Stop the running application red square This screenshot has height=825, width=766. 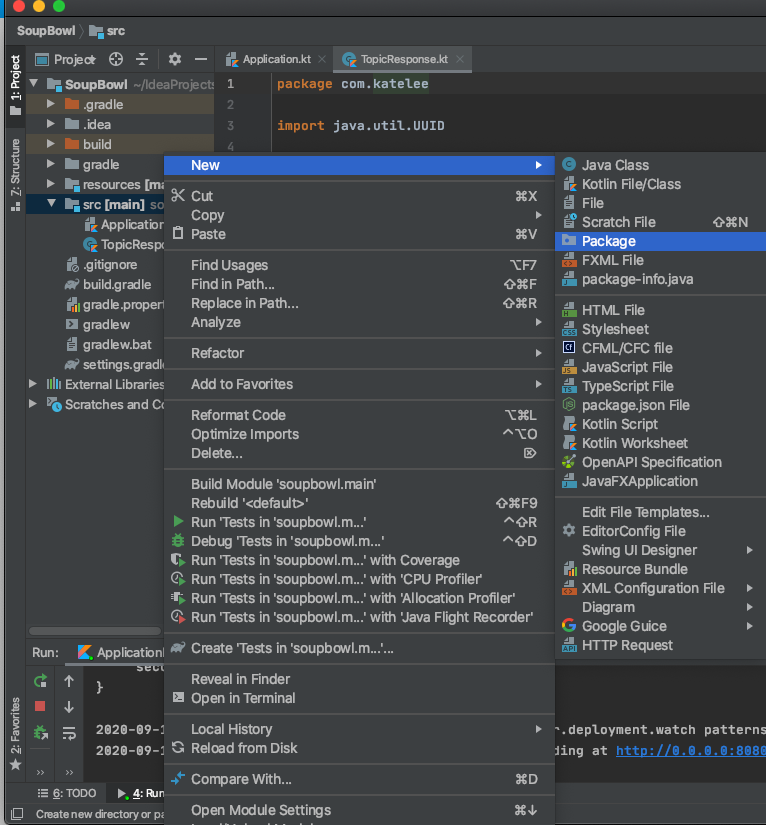[x=40, y=706]
